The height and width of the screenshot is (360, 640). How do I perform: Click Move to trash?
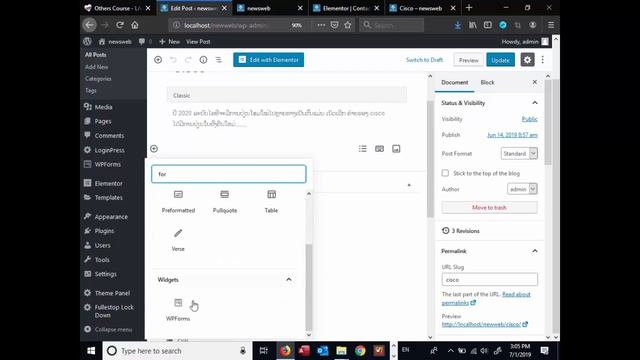click(489, 207)
